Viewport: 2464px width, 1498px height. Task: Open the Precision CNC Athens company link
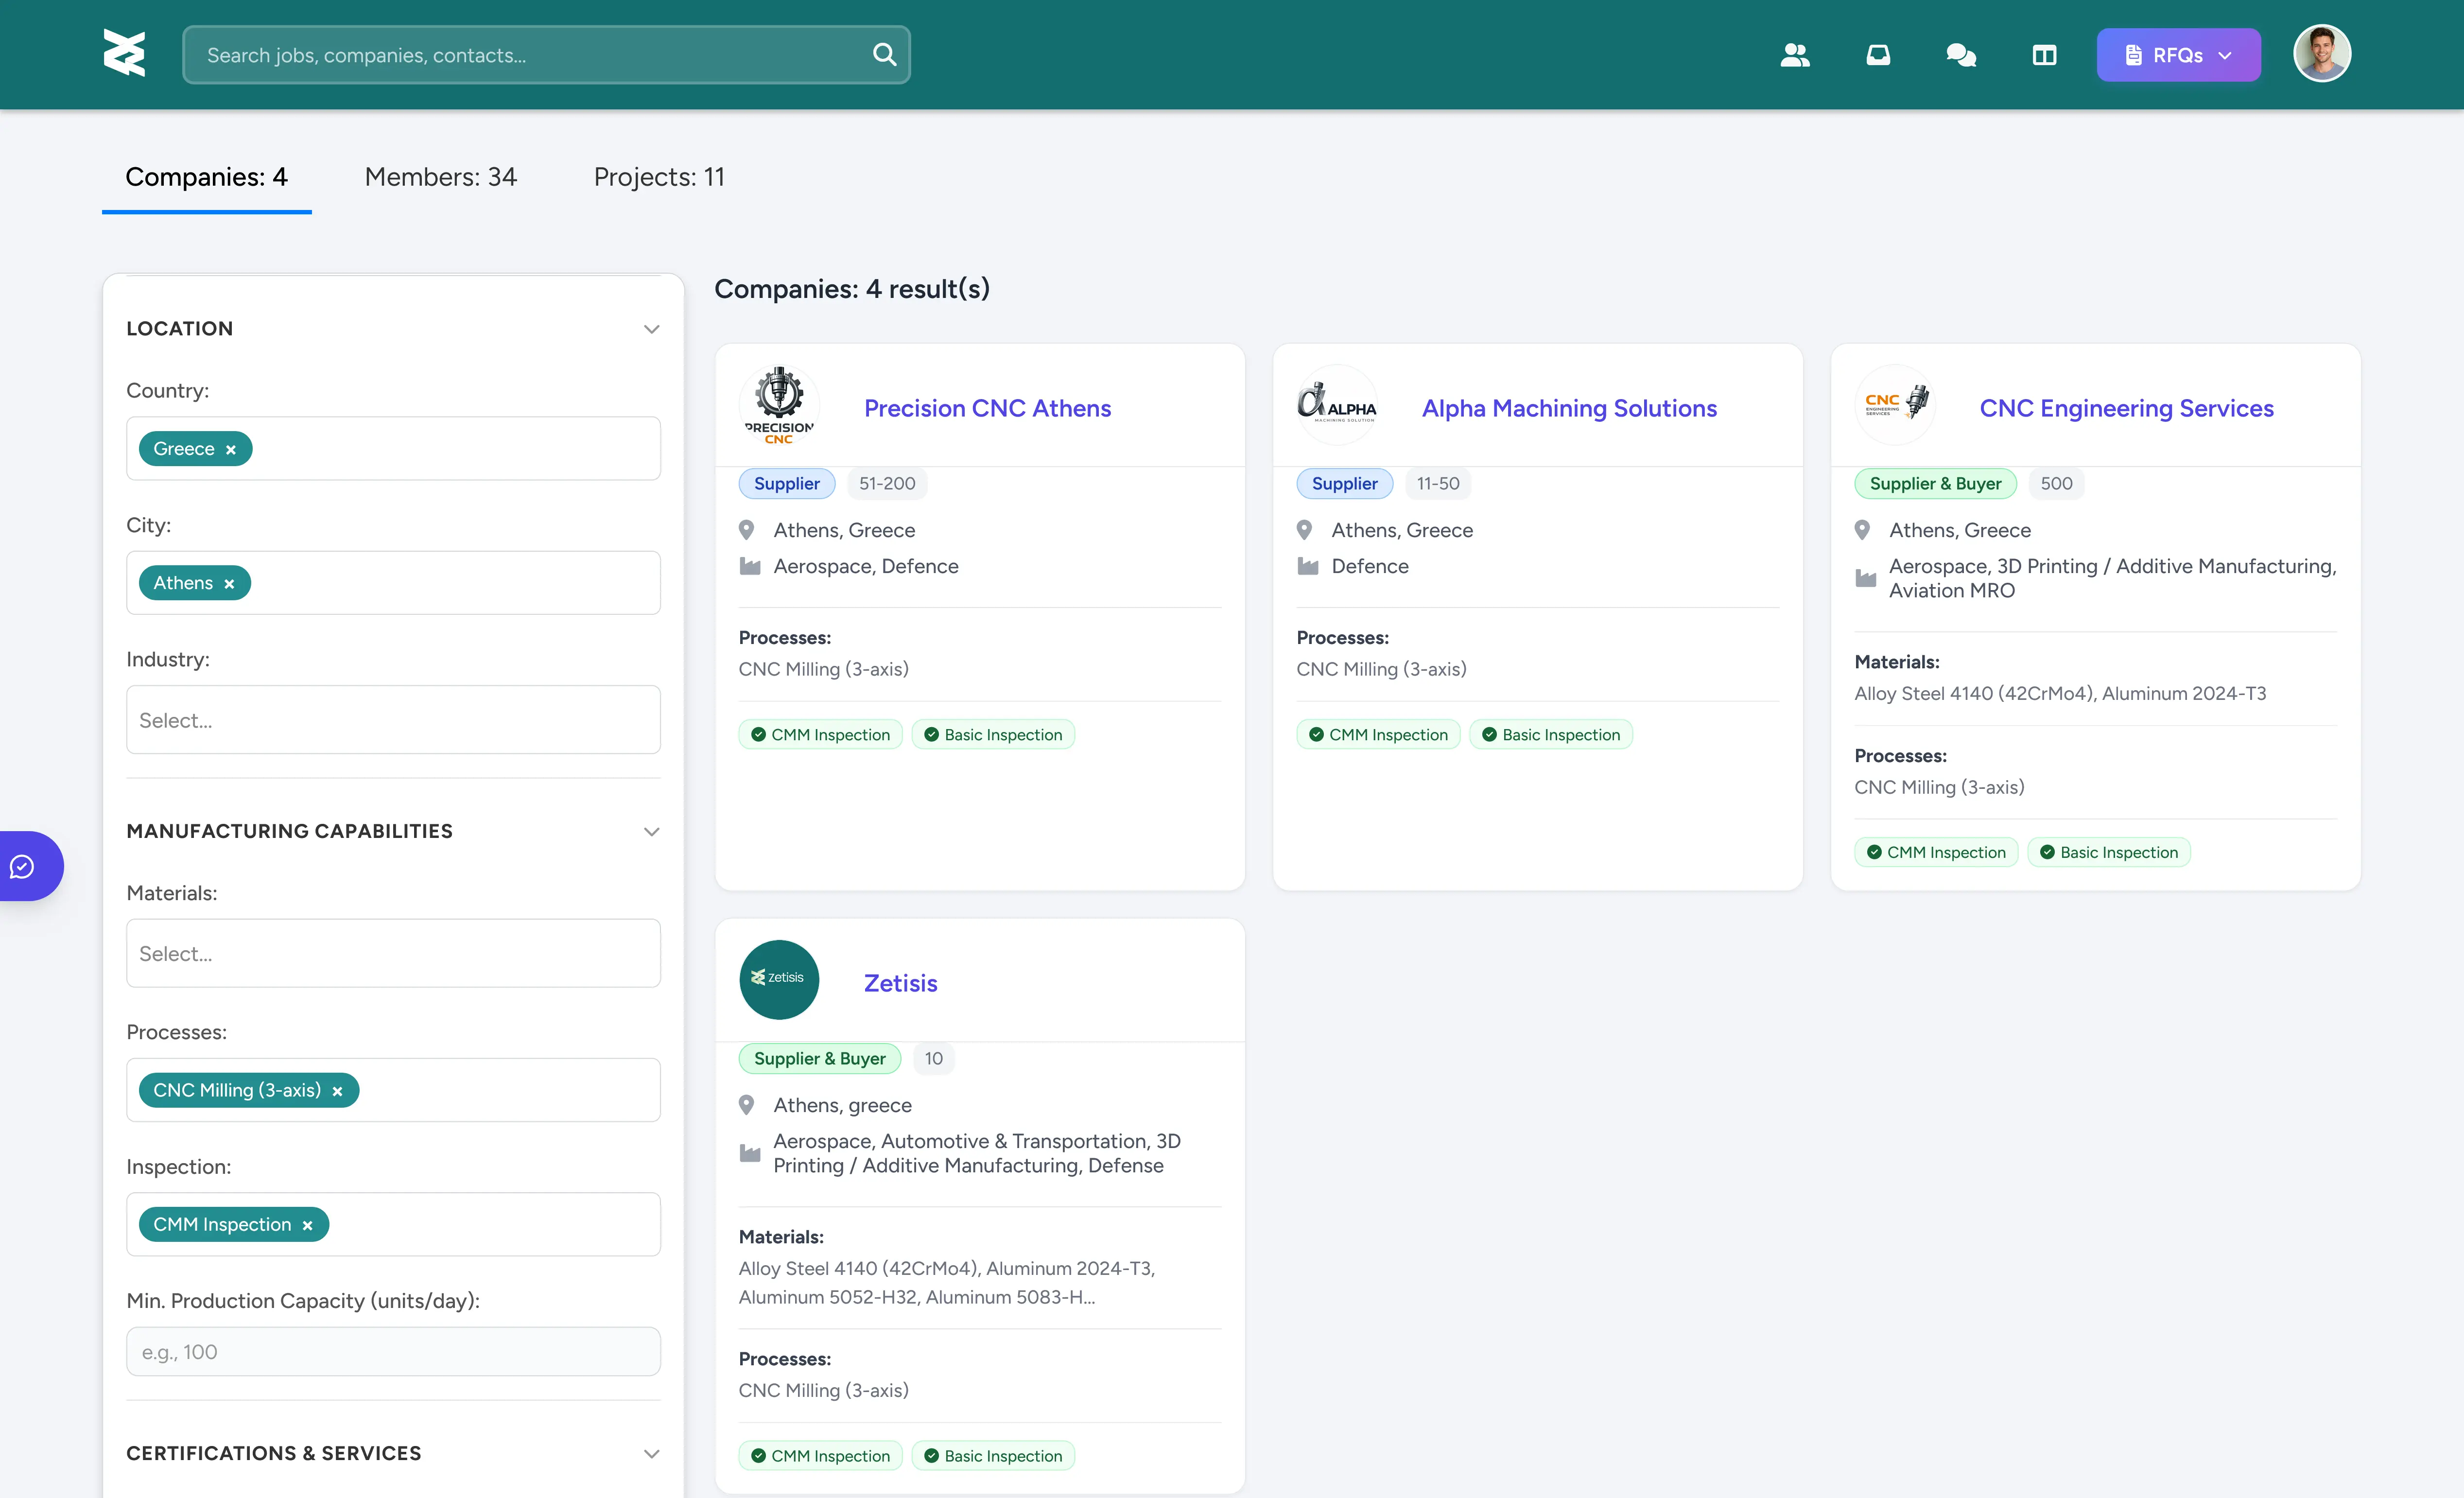(x=987, y=408)
